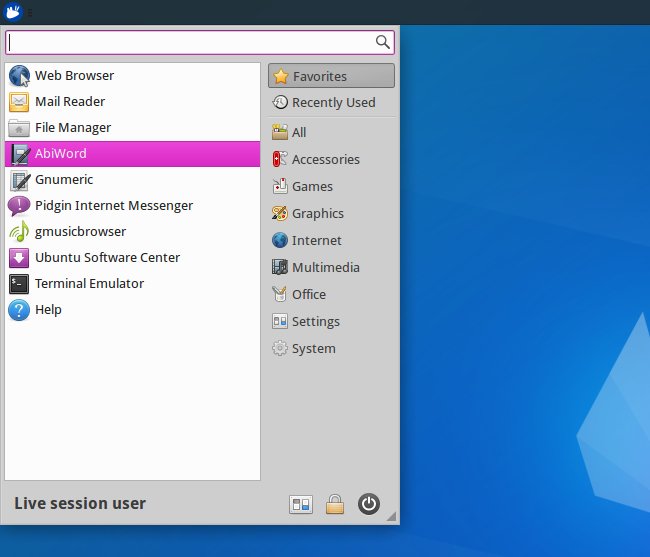Click the power log out icon
Viewport: 650px width, 557px height.
coord(369,504)
